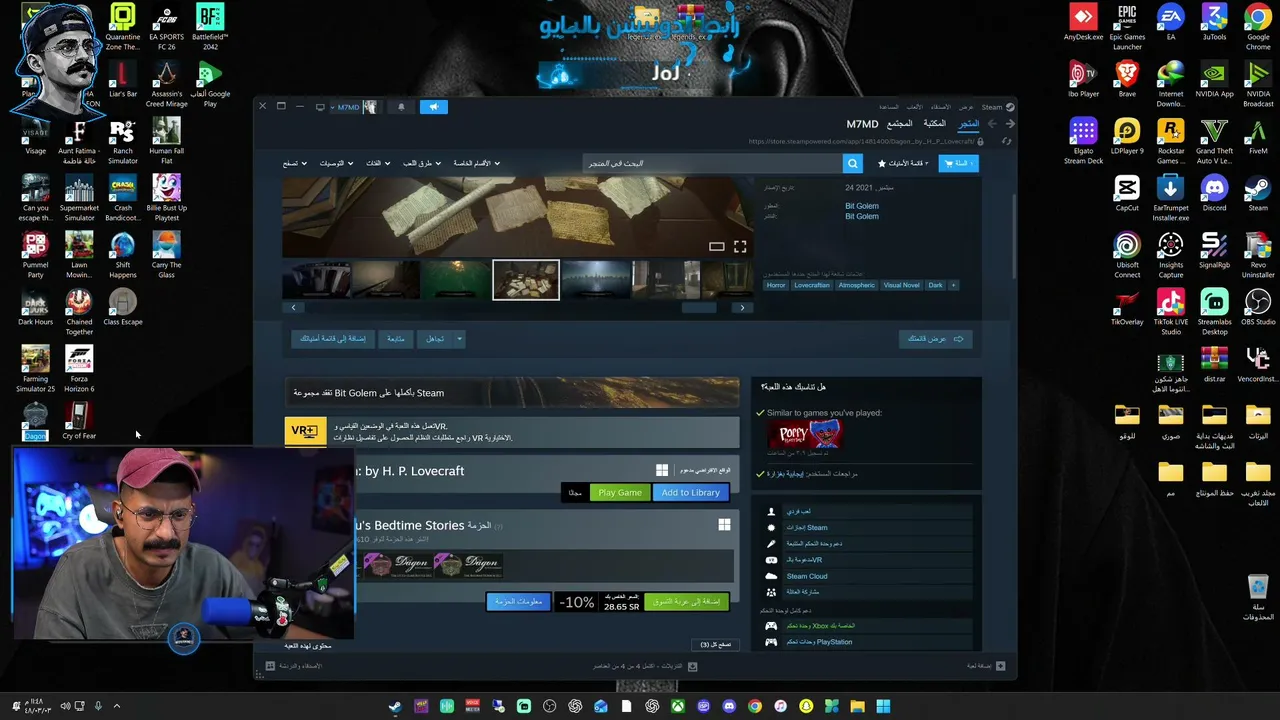Click the plus button to add a tag

point(953,285)
